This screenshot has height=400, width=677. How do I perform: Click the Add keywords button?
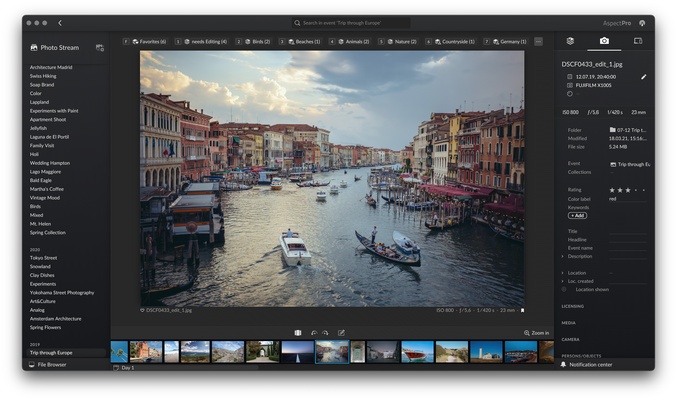tap(577, 215)
